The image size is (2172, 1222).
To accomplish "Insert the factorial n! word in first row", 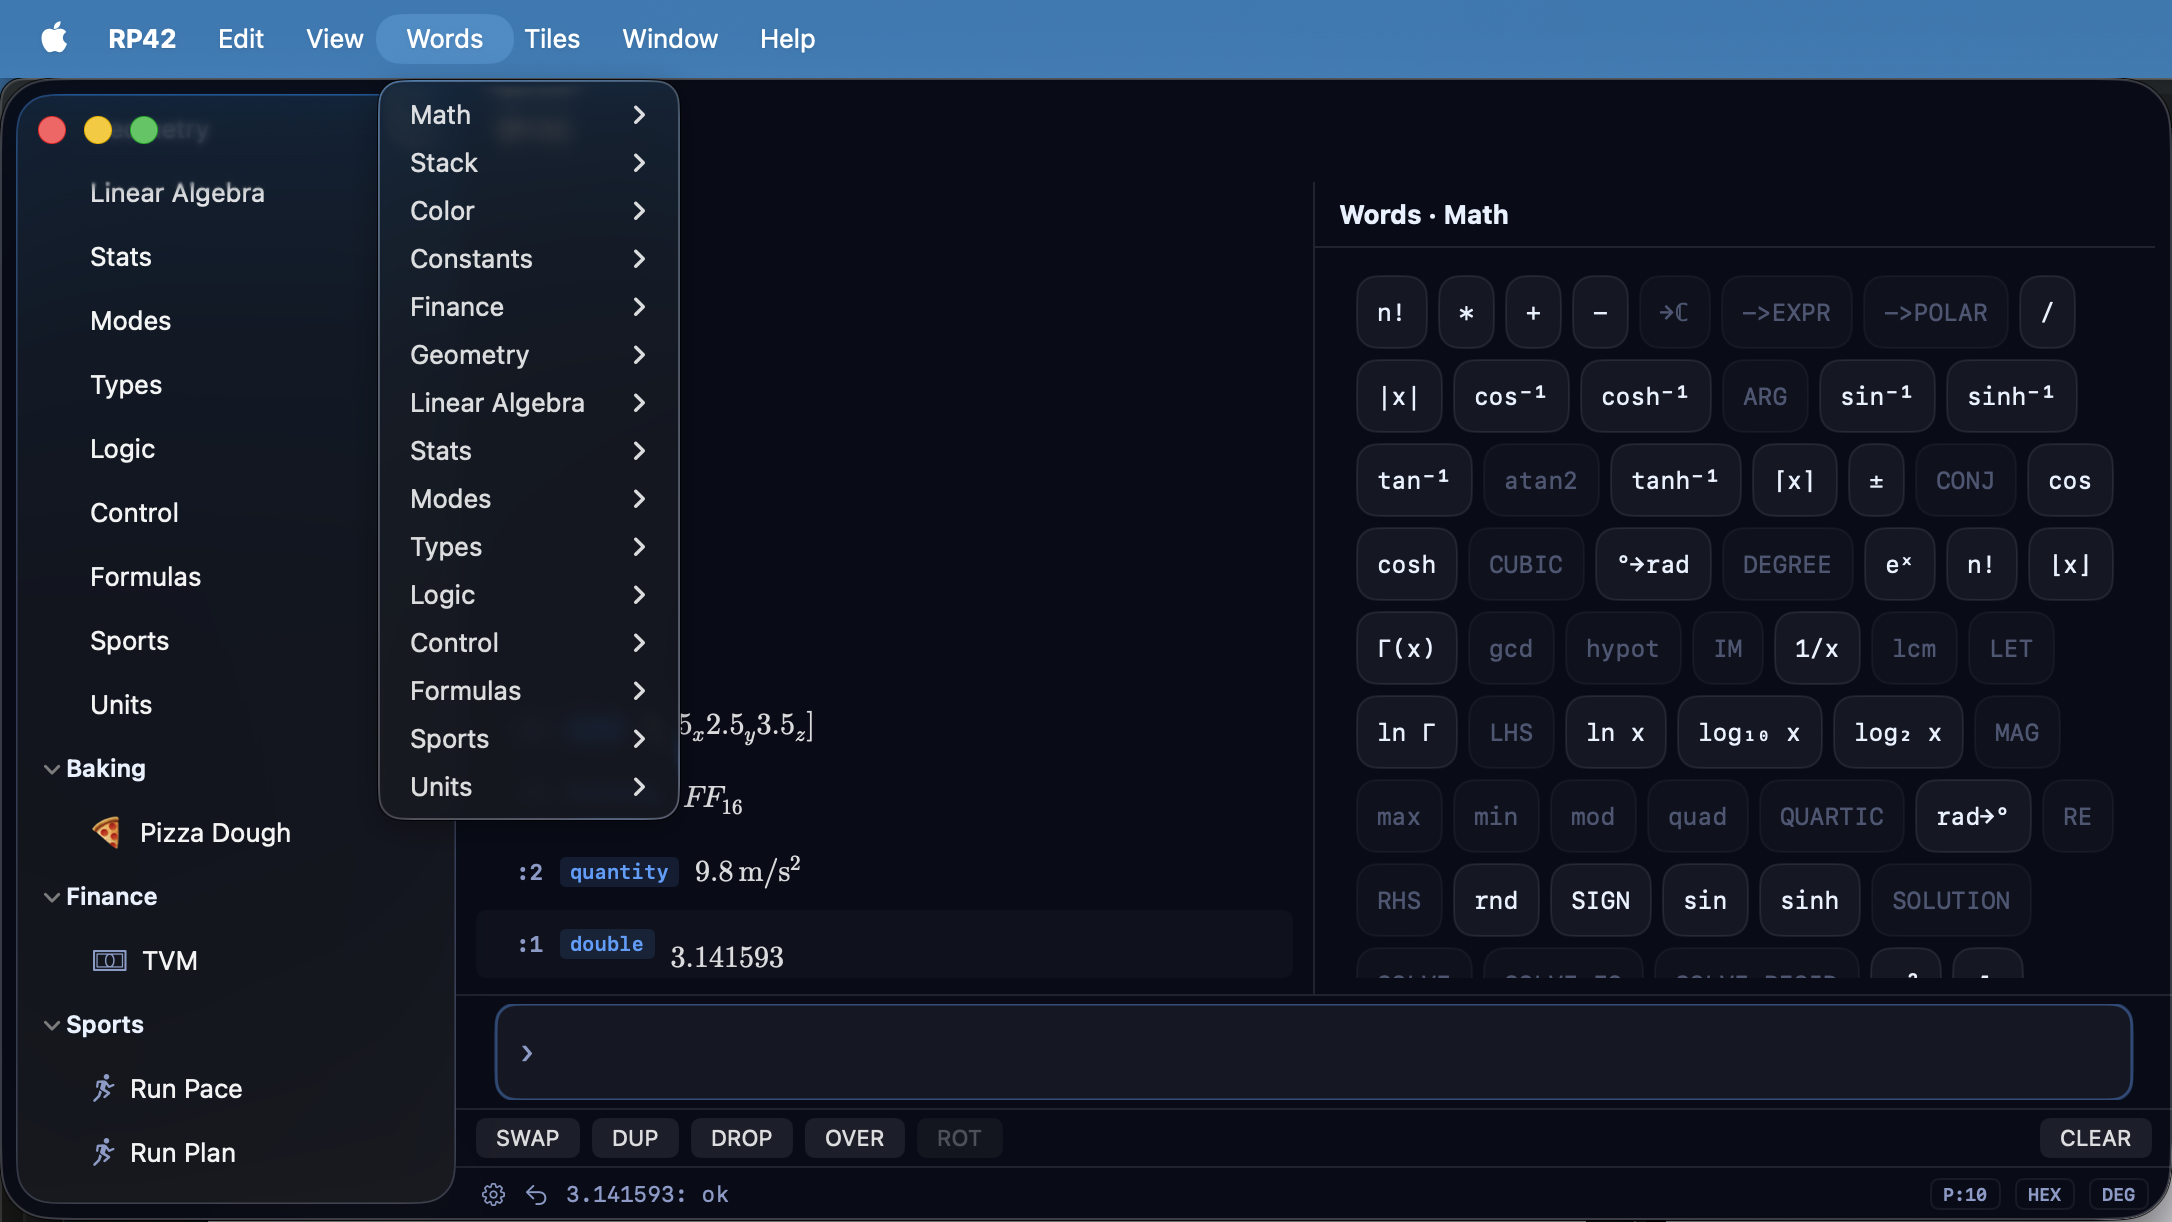I will [x=1391, y=313].
